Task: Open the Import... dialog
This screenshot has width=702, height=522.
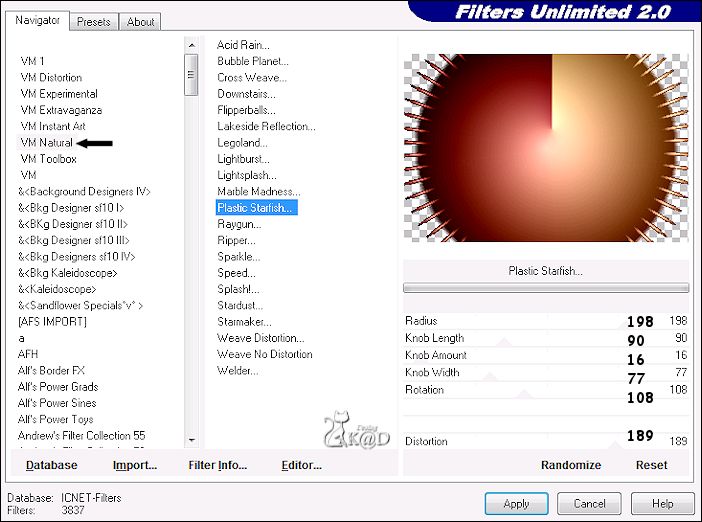Action: tap(135, 465)
